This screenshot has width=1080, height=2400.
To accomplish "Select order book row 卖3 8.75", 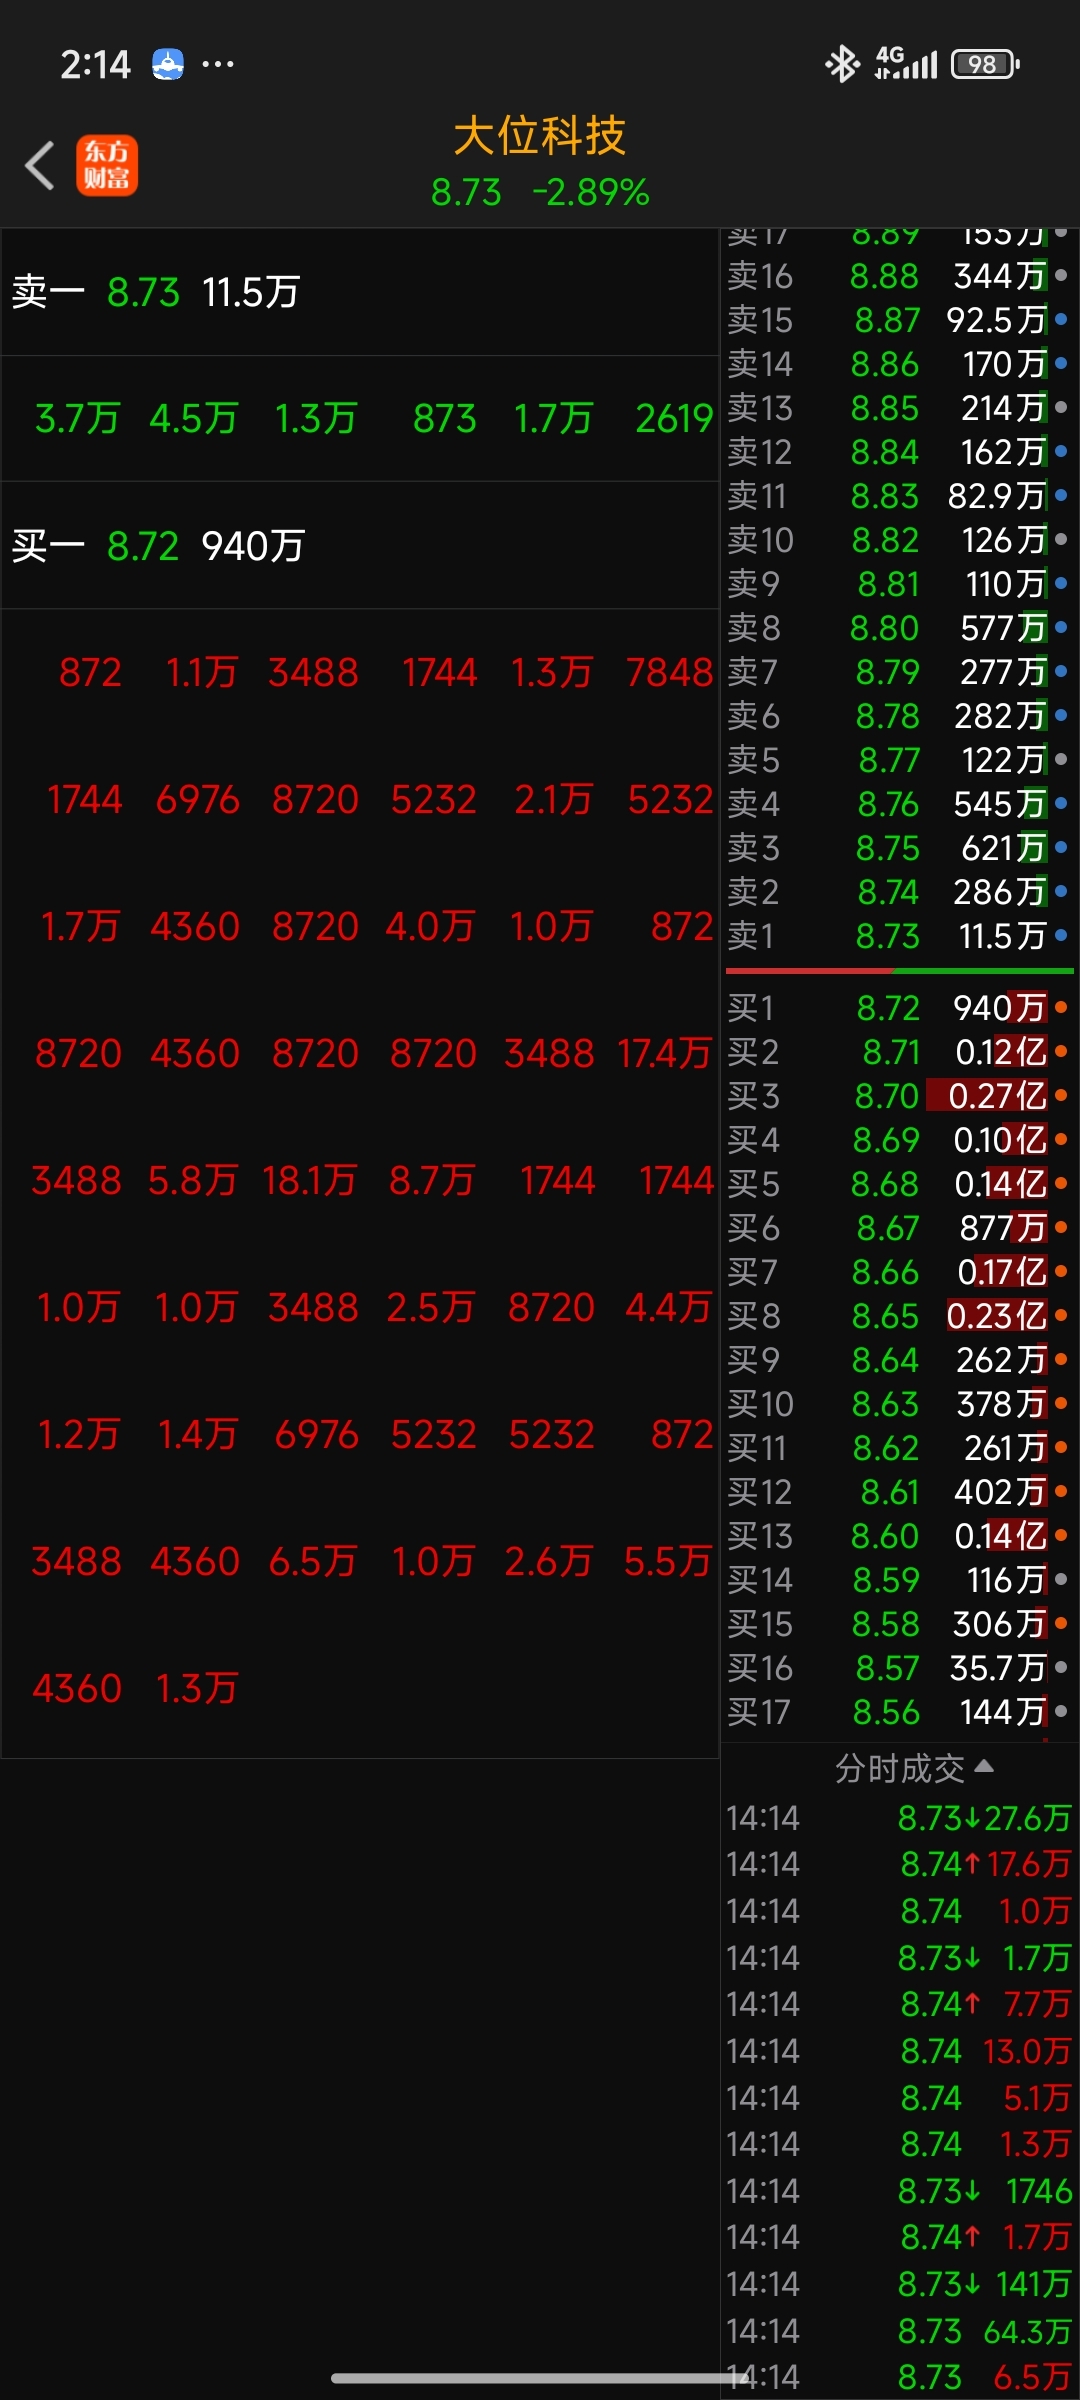I will point(898,847).
